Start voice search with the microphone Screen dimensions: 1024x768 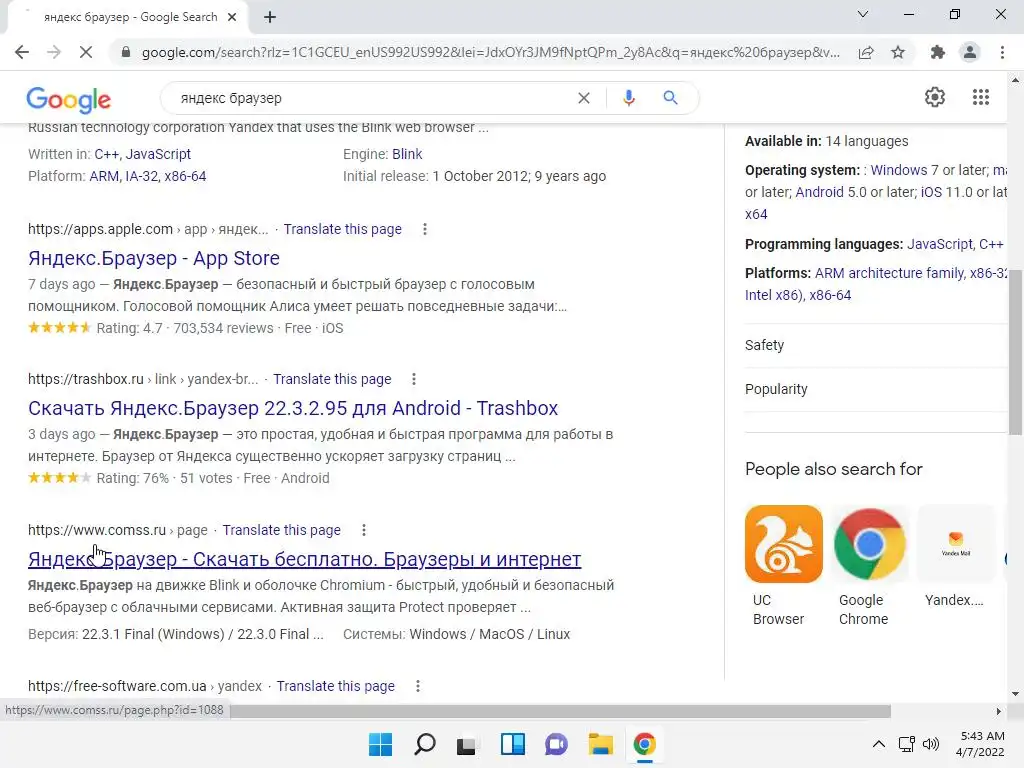click(x=628, y=98)
